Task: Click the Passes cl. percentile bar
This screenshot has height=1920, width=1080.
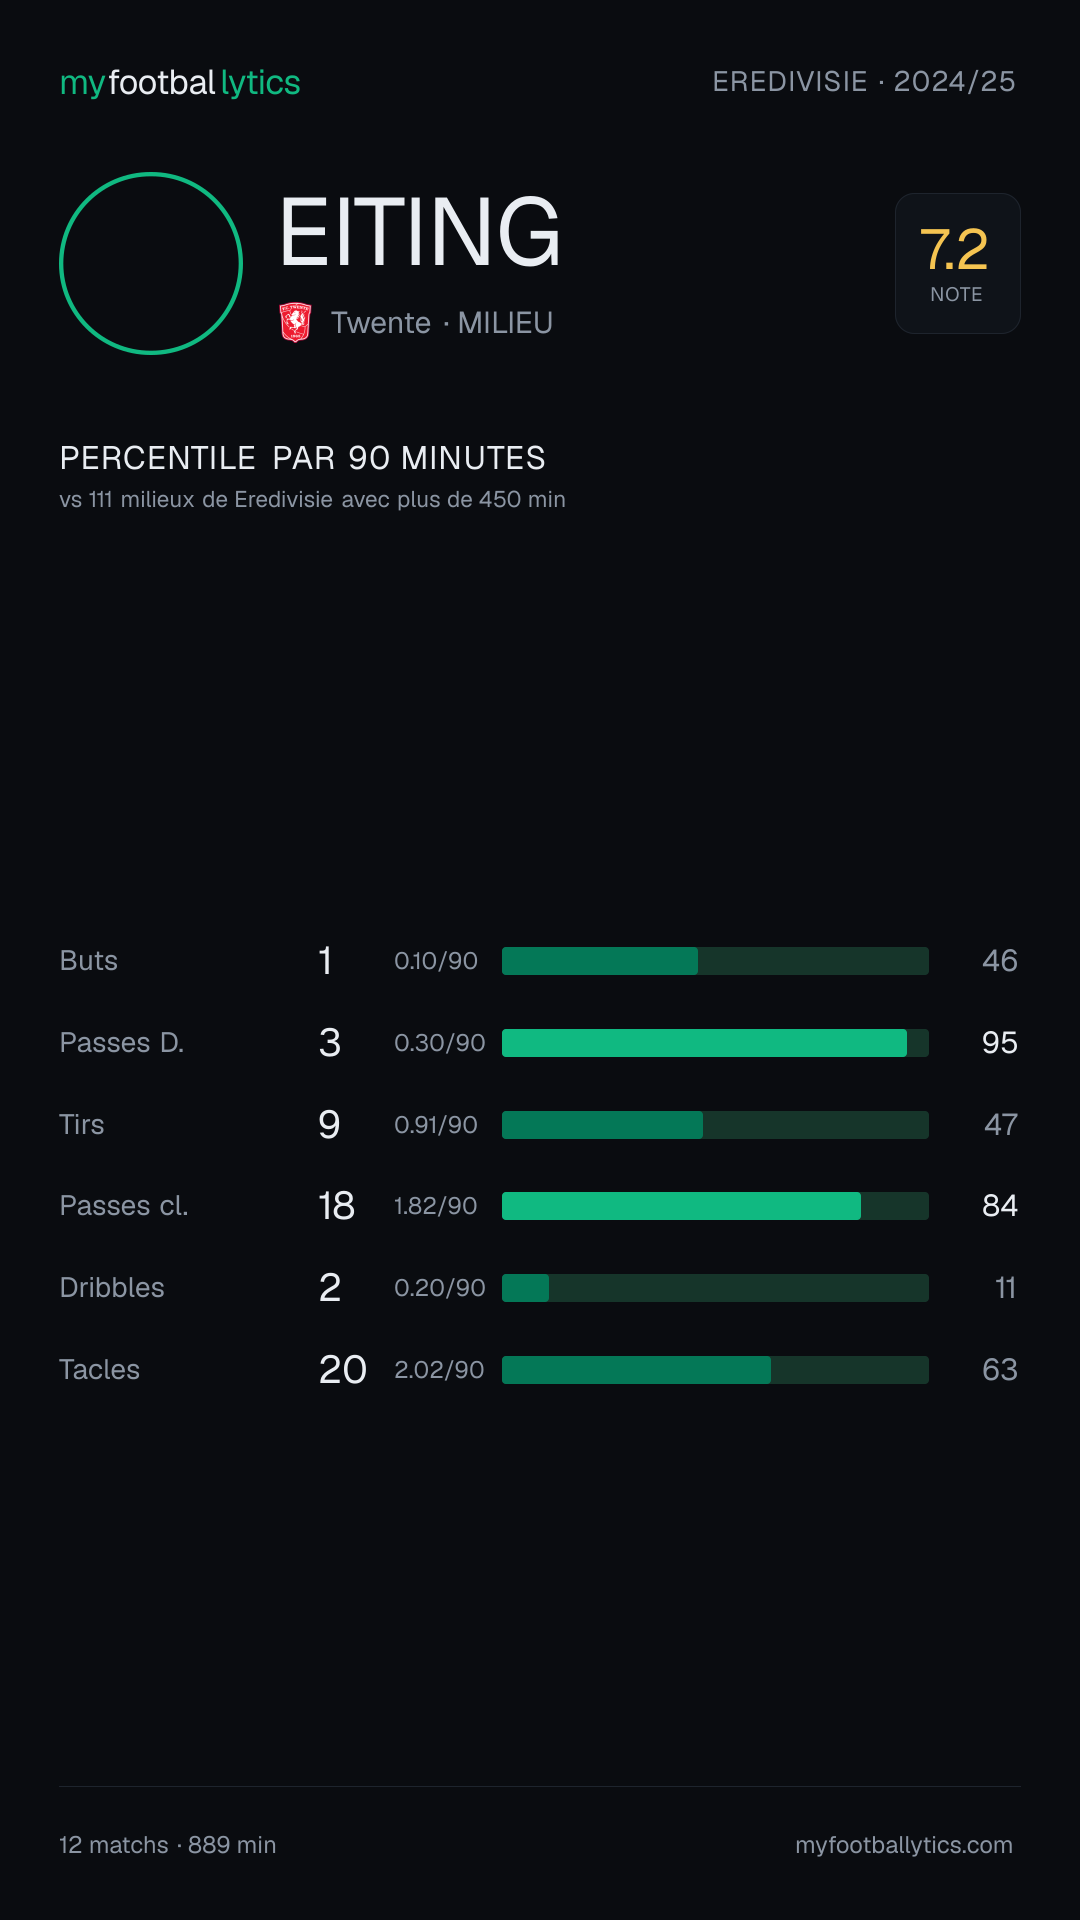Action: point(715,1206)
